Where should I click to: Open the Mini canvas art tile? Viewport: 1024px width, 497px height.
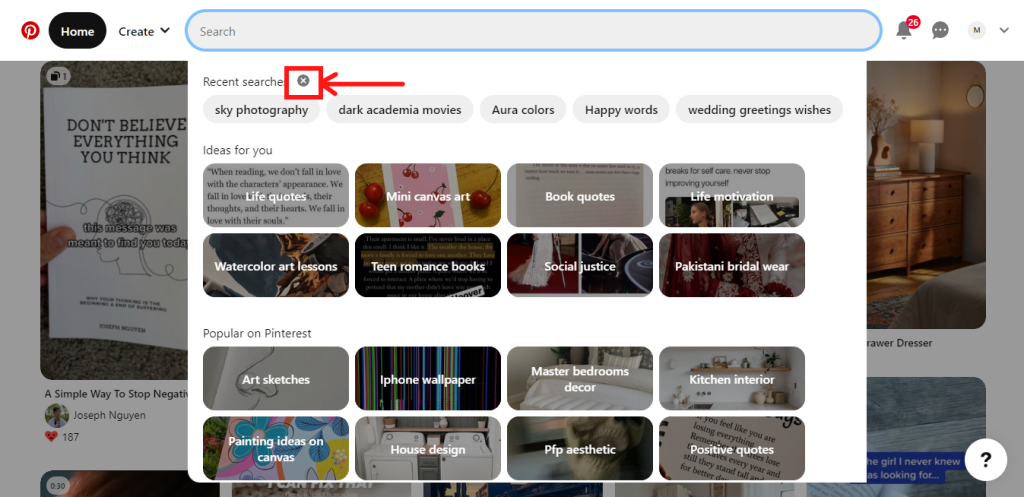coord(428,195)
